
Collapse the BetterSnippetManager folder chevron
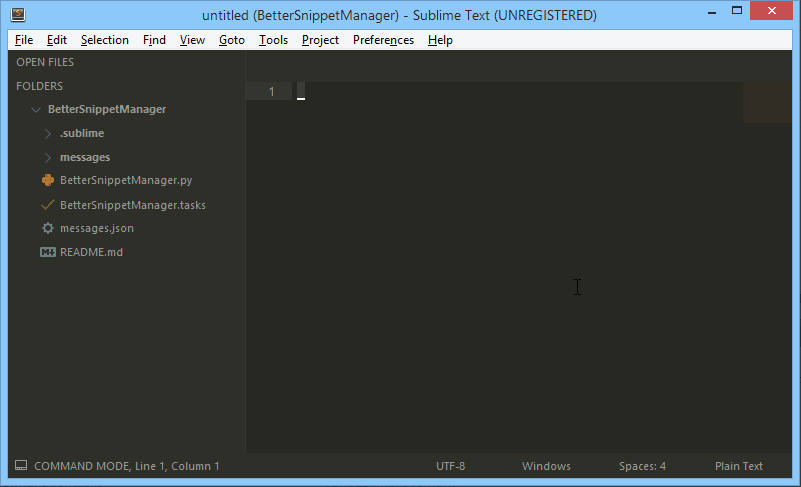[36, 109]
